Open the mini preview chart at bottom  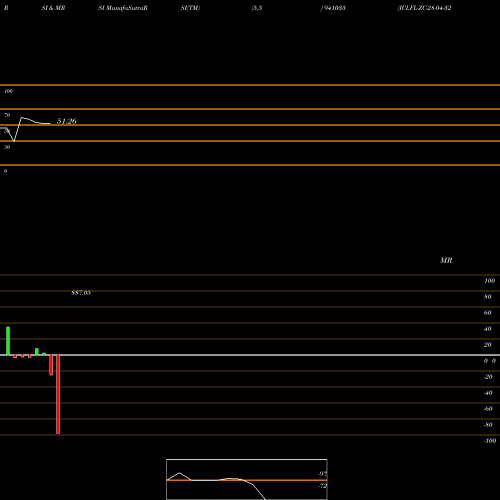point(247,479)
